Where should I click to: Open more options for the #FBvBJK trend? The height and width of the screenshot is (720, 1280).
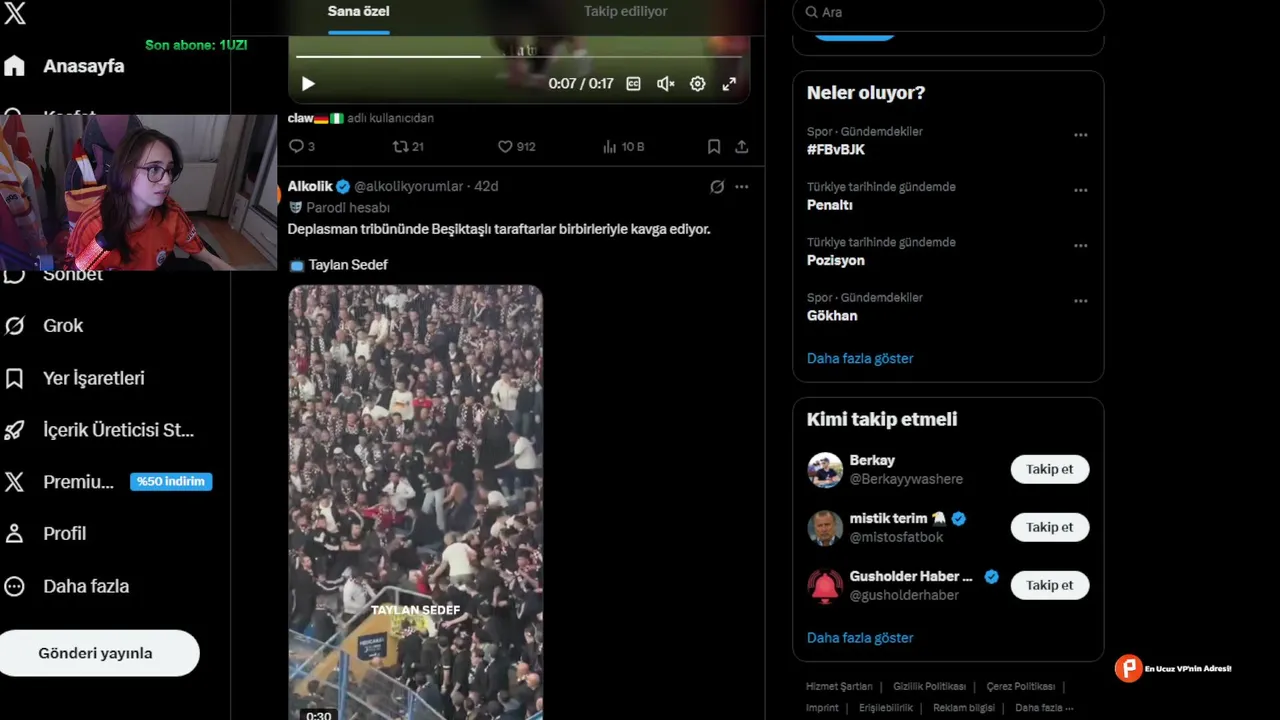[1081, 135]
